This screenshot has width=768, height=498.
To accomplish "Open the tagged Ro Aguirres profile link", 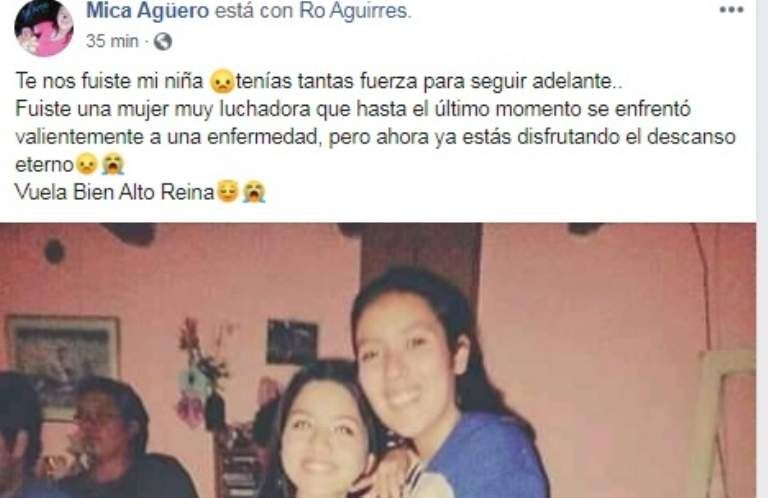I will [x=353, y=11].
